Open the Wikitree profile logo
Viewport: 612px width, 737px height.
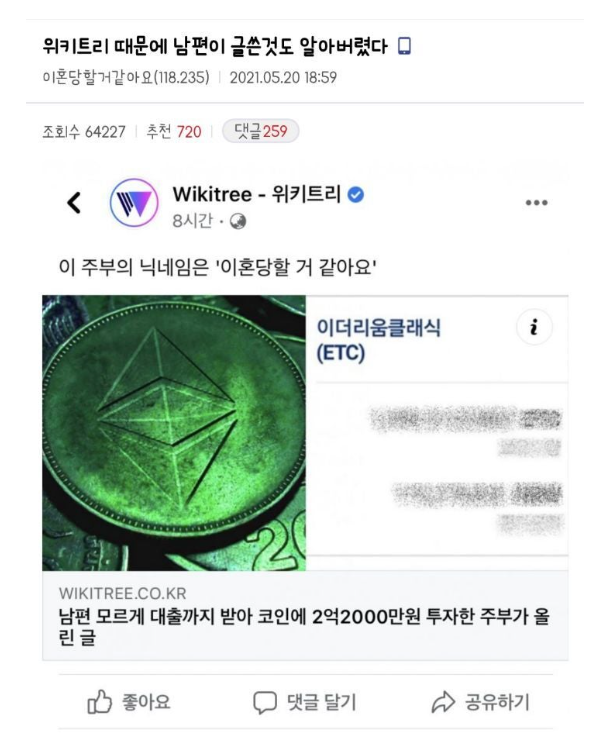pos(134,203)
